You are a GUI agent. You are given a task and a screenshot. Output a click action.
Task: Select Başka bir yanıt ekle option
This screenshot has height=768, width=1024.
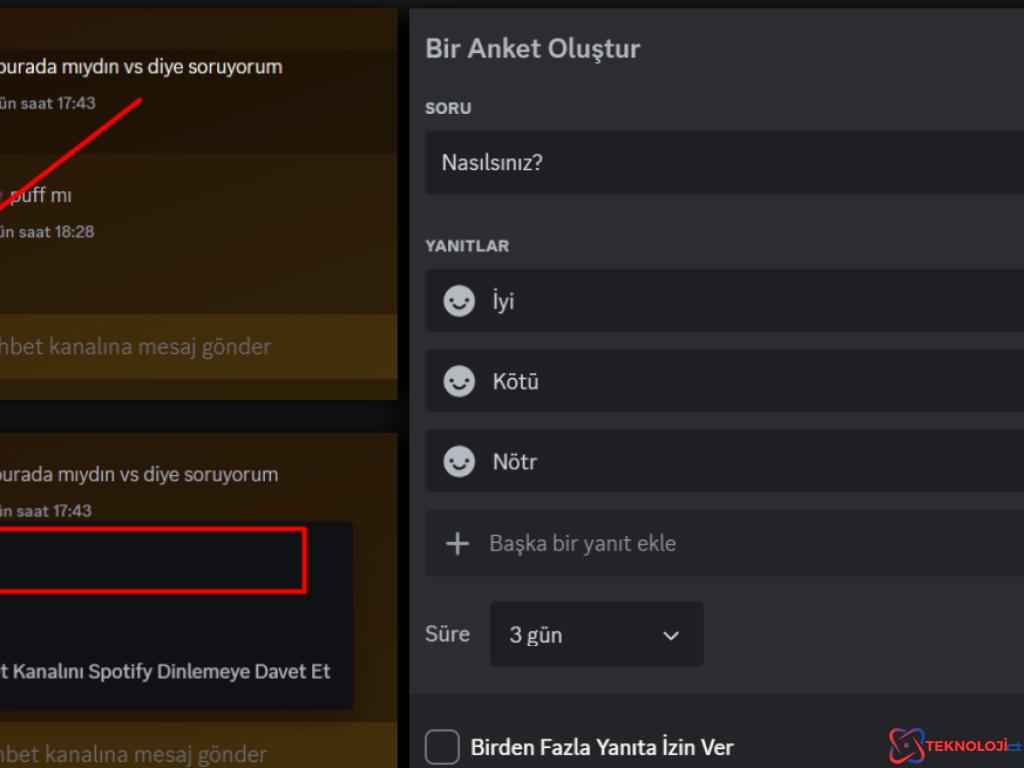coord(582,543)
